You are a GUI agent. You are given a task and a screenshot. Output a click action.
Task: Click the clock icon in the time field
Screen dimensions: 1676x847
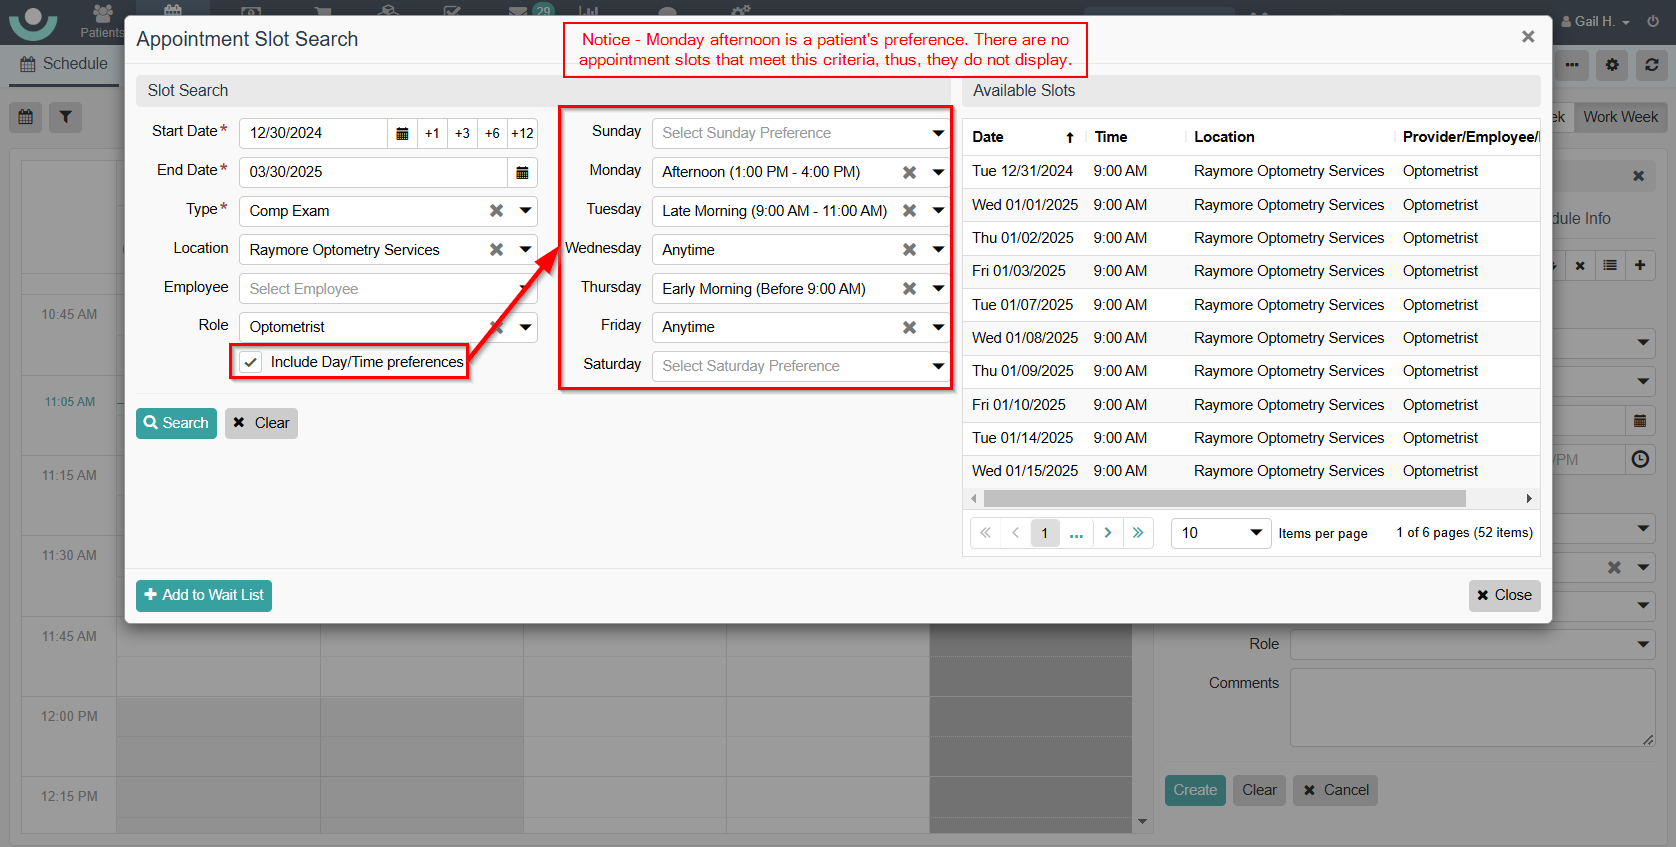[1640, 459]
